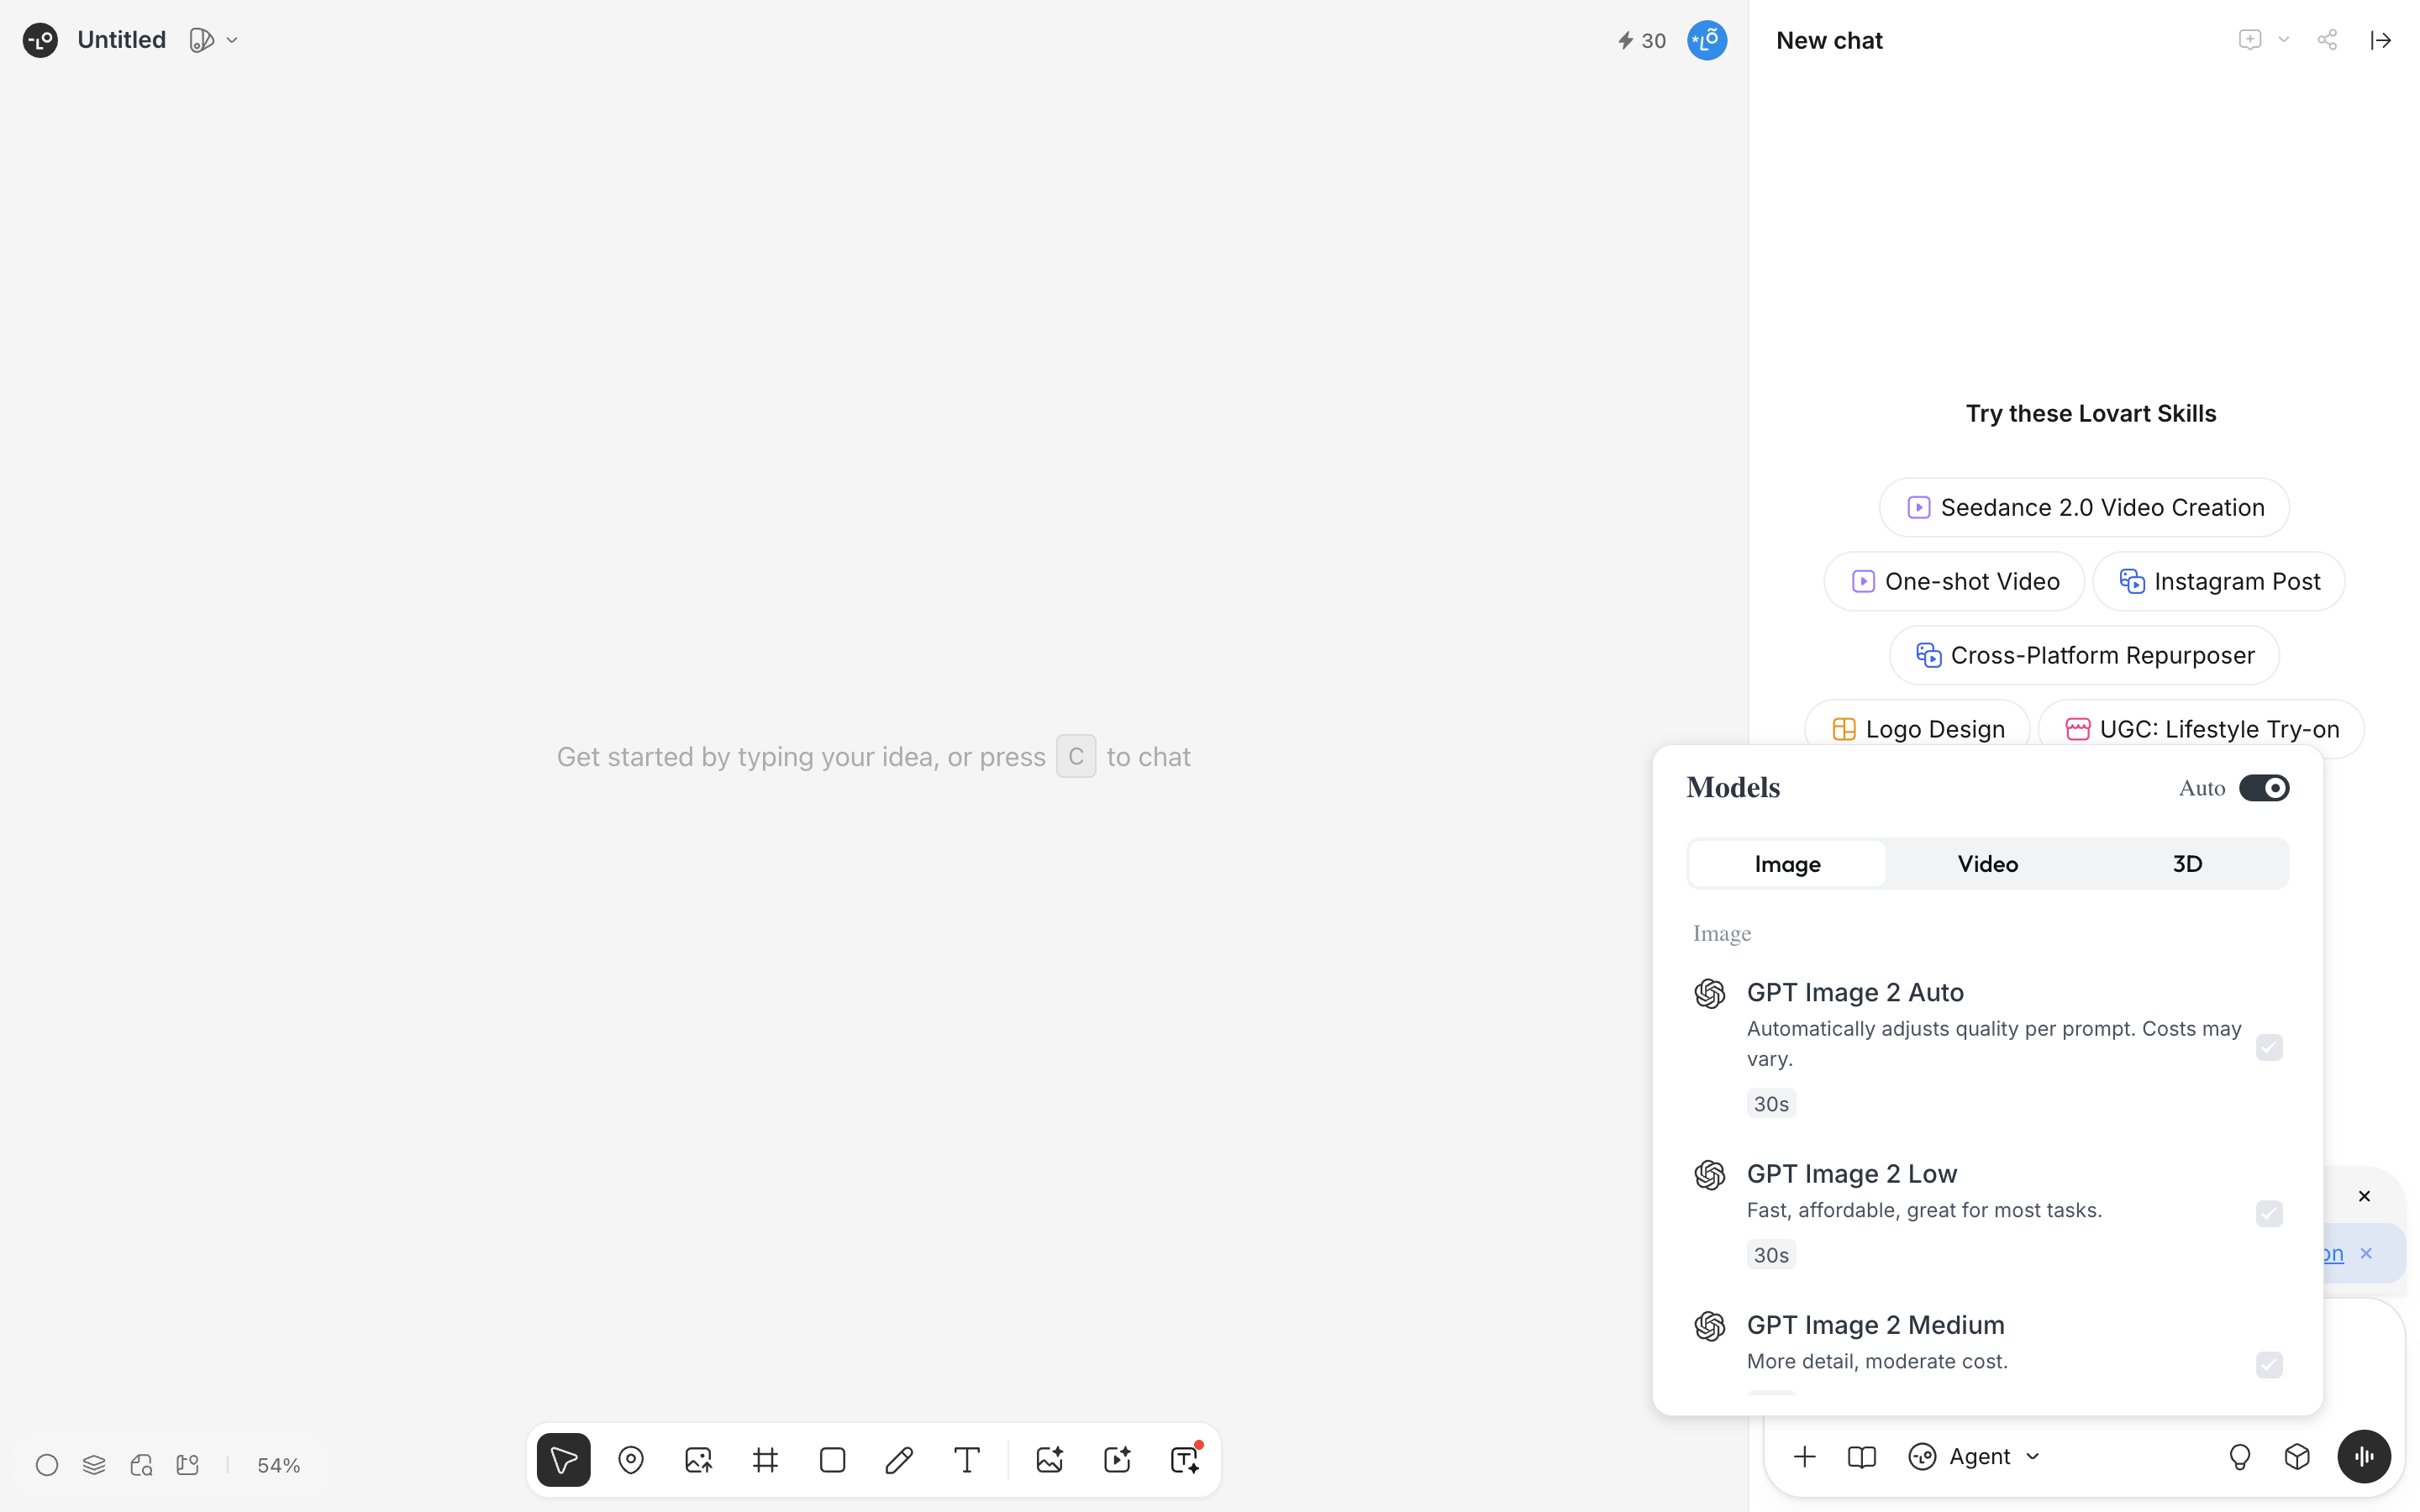Click the share icon in chat header
Viewport: 2420px width, 1512px height.
(x=2327, y=40)
